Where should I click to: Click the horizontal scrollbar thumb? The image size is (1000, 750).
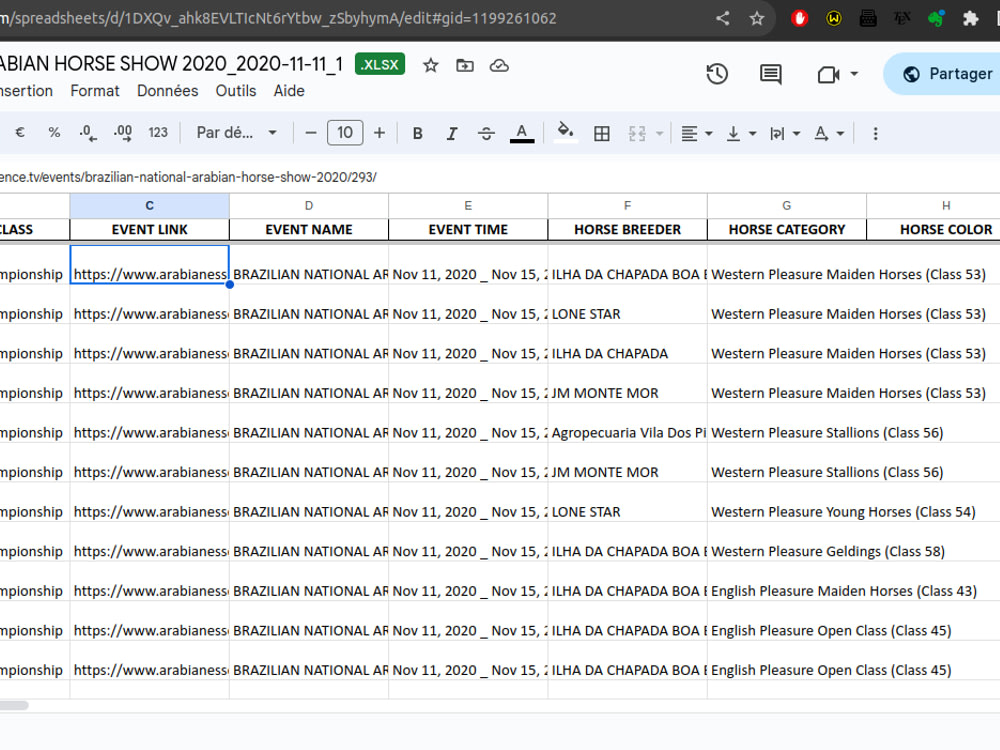pos(14,705)
